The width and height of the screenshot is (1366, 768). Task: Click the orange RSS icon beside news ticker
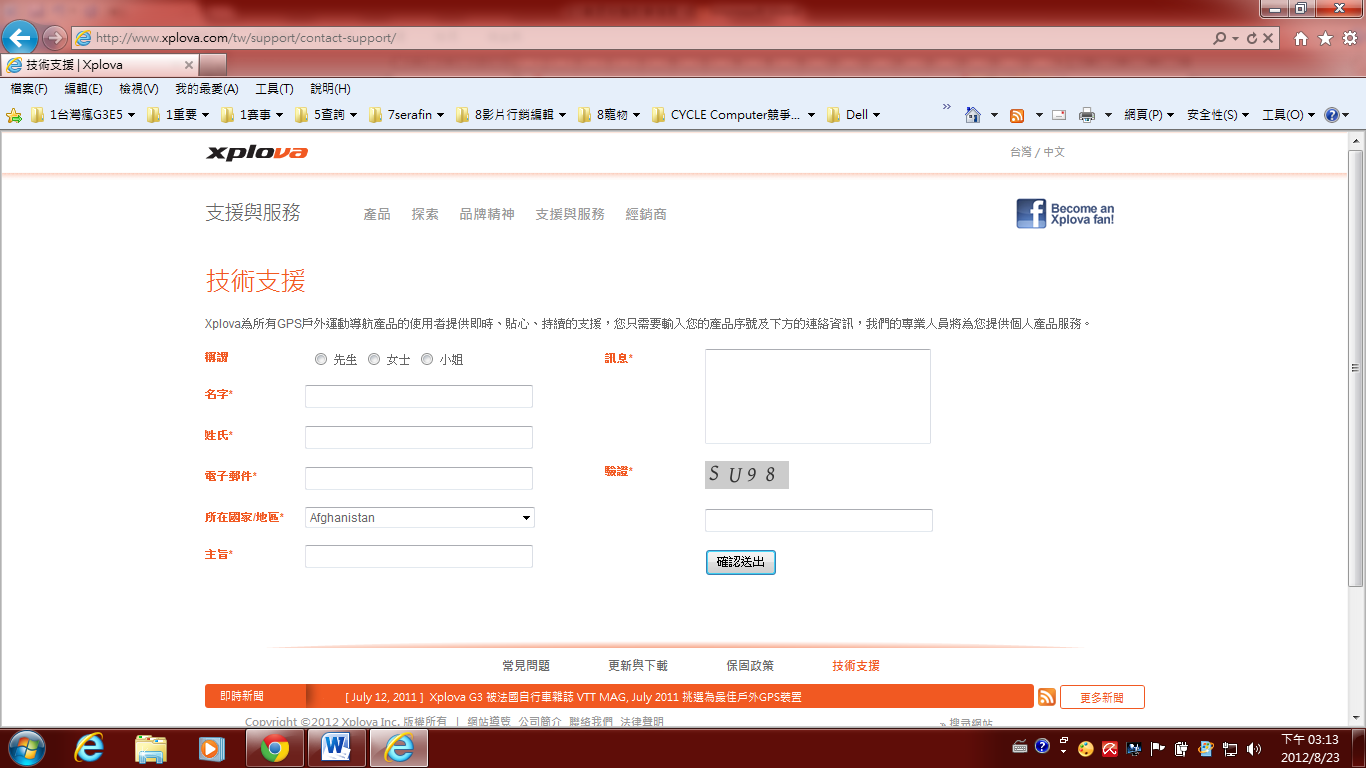(x=1047, y=697)
